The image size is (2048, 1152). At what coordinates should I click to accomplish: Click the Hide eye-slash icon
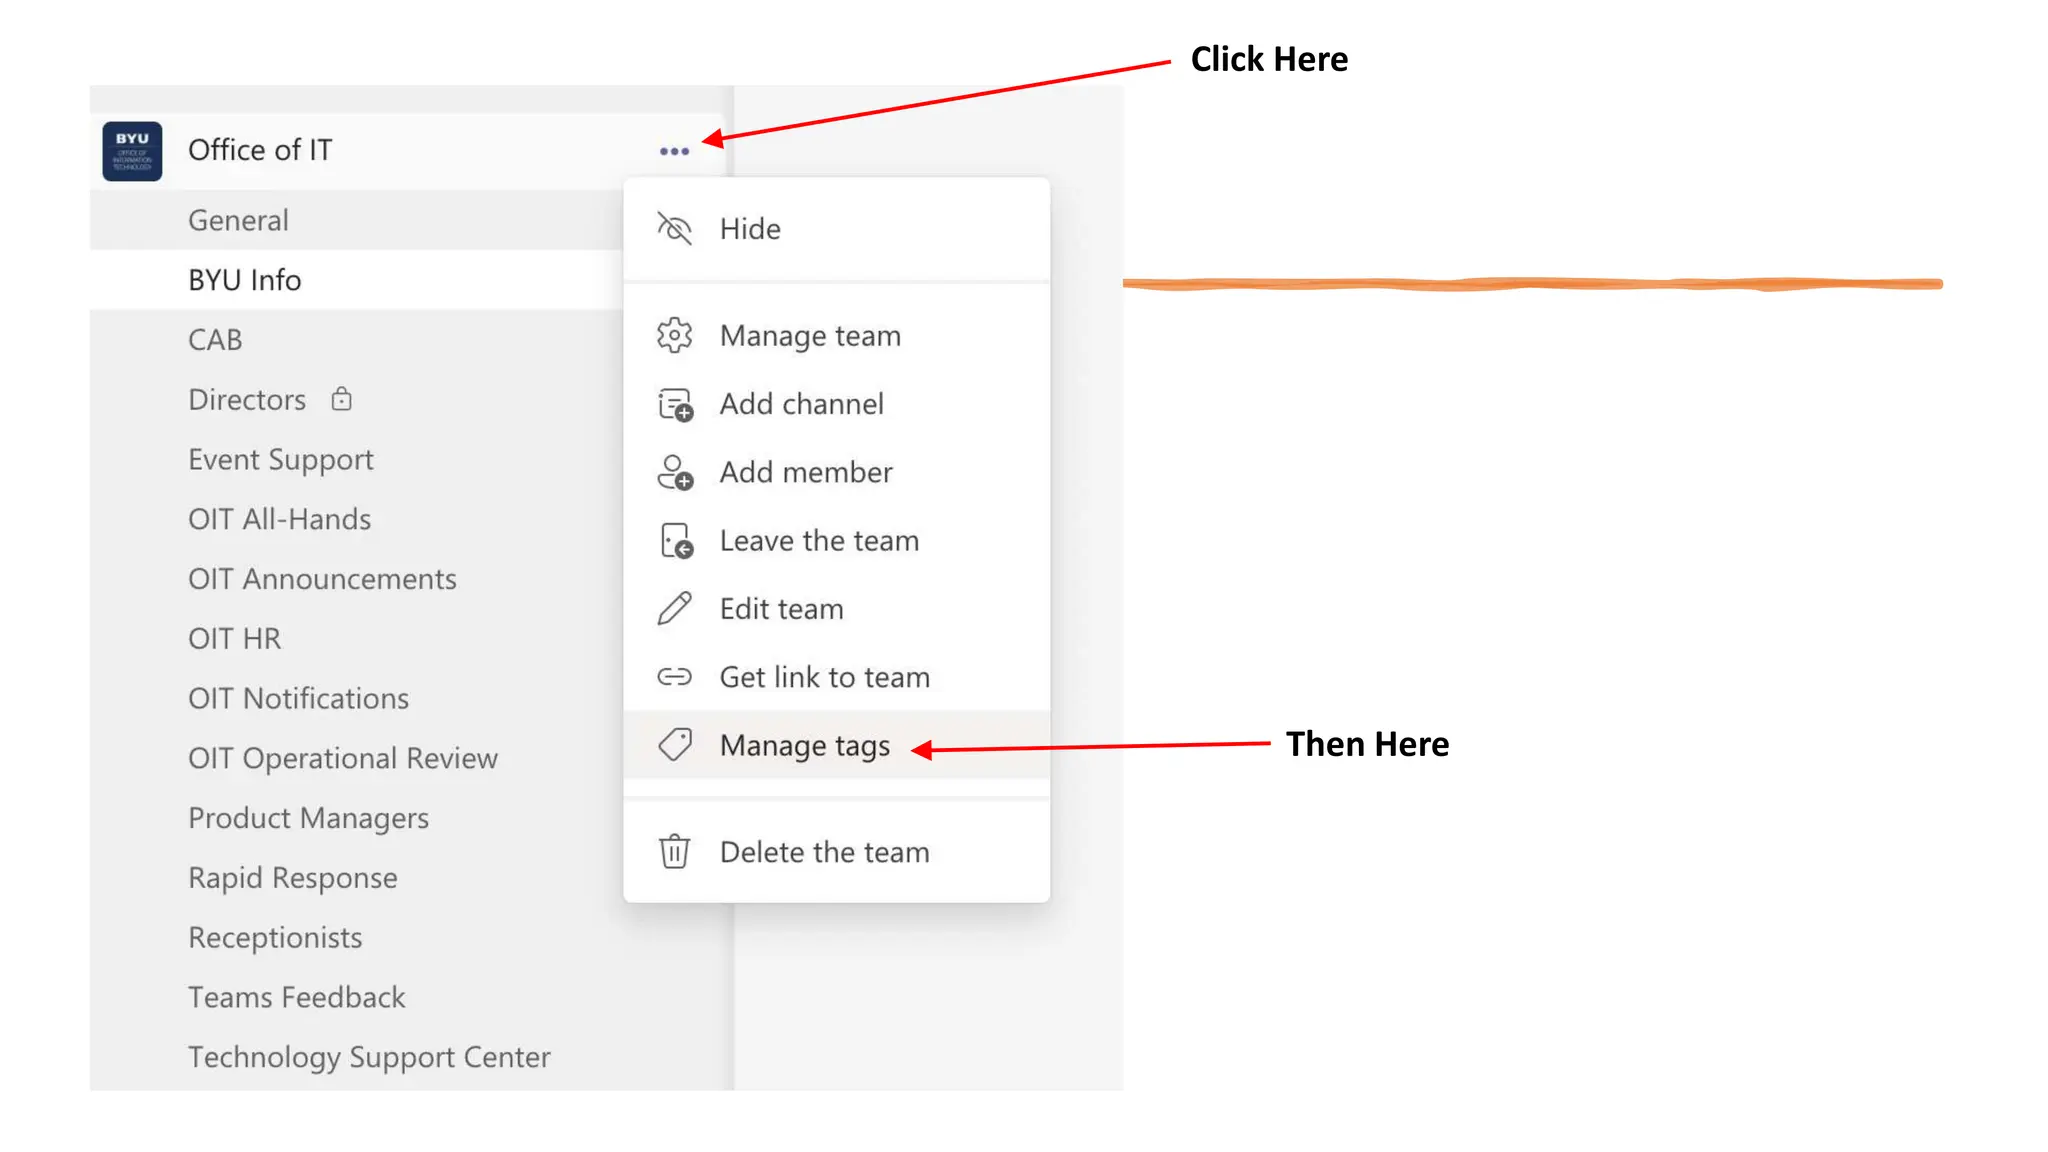pos(674,229)
